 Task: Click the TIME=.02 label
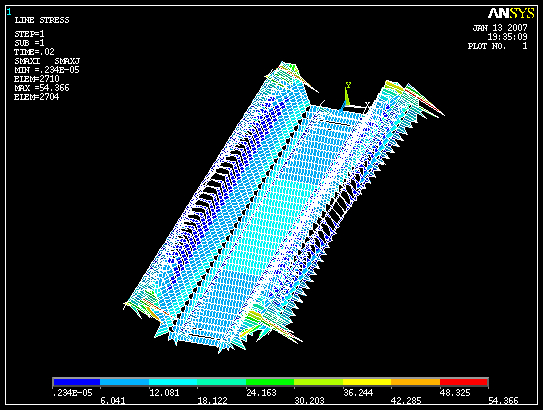tap(34, 52)
